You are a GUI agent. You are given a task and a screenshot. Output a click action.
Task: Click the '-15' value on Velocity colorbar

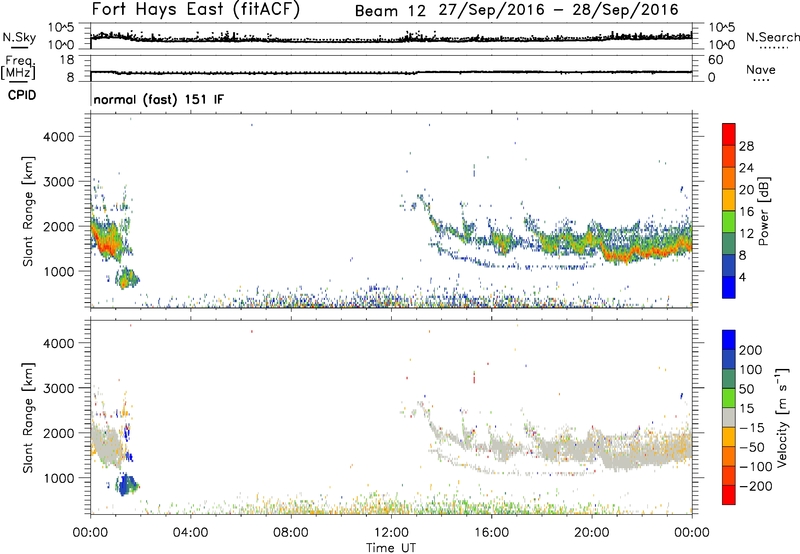tap(752, 428)
